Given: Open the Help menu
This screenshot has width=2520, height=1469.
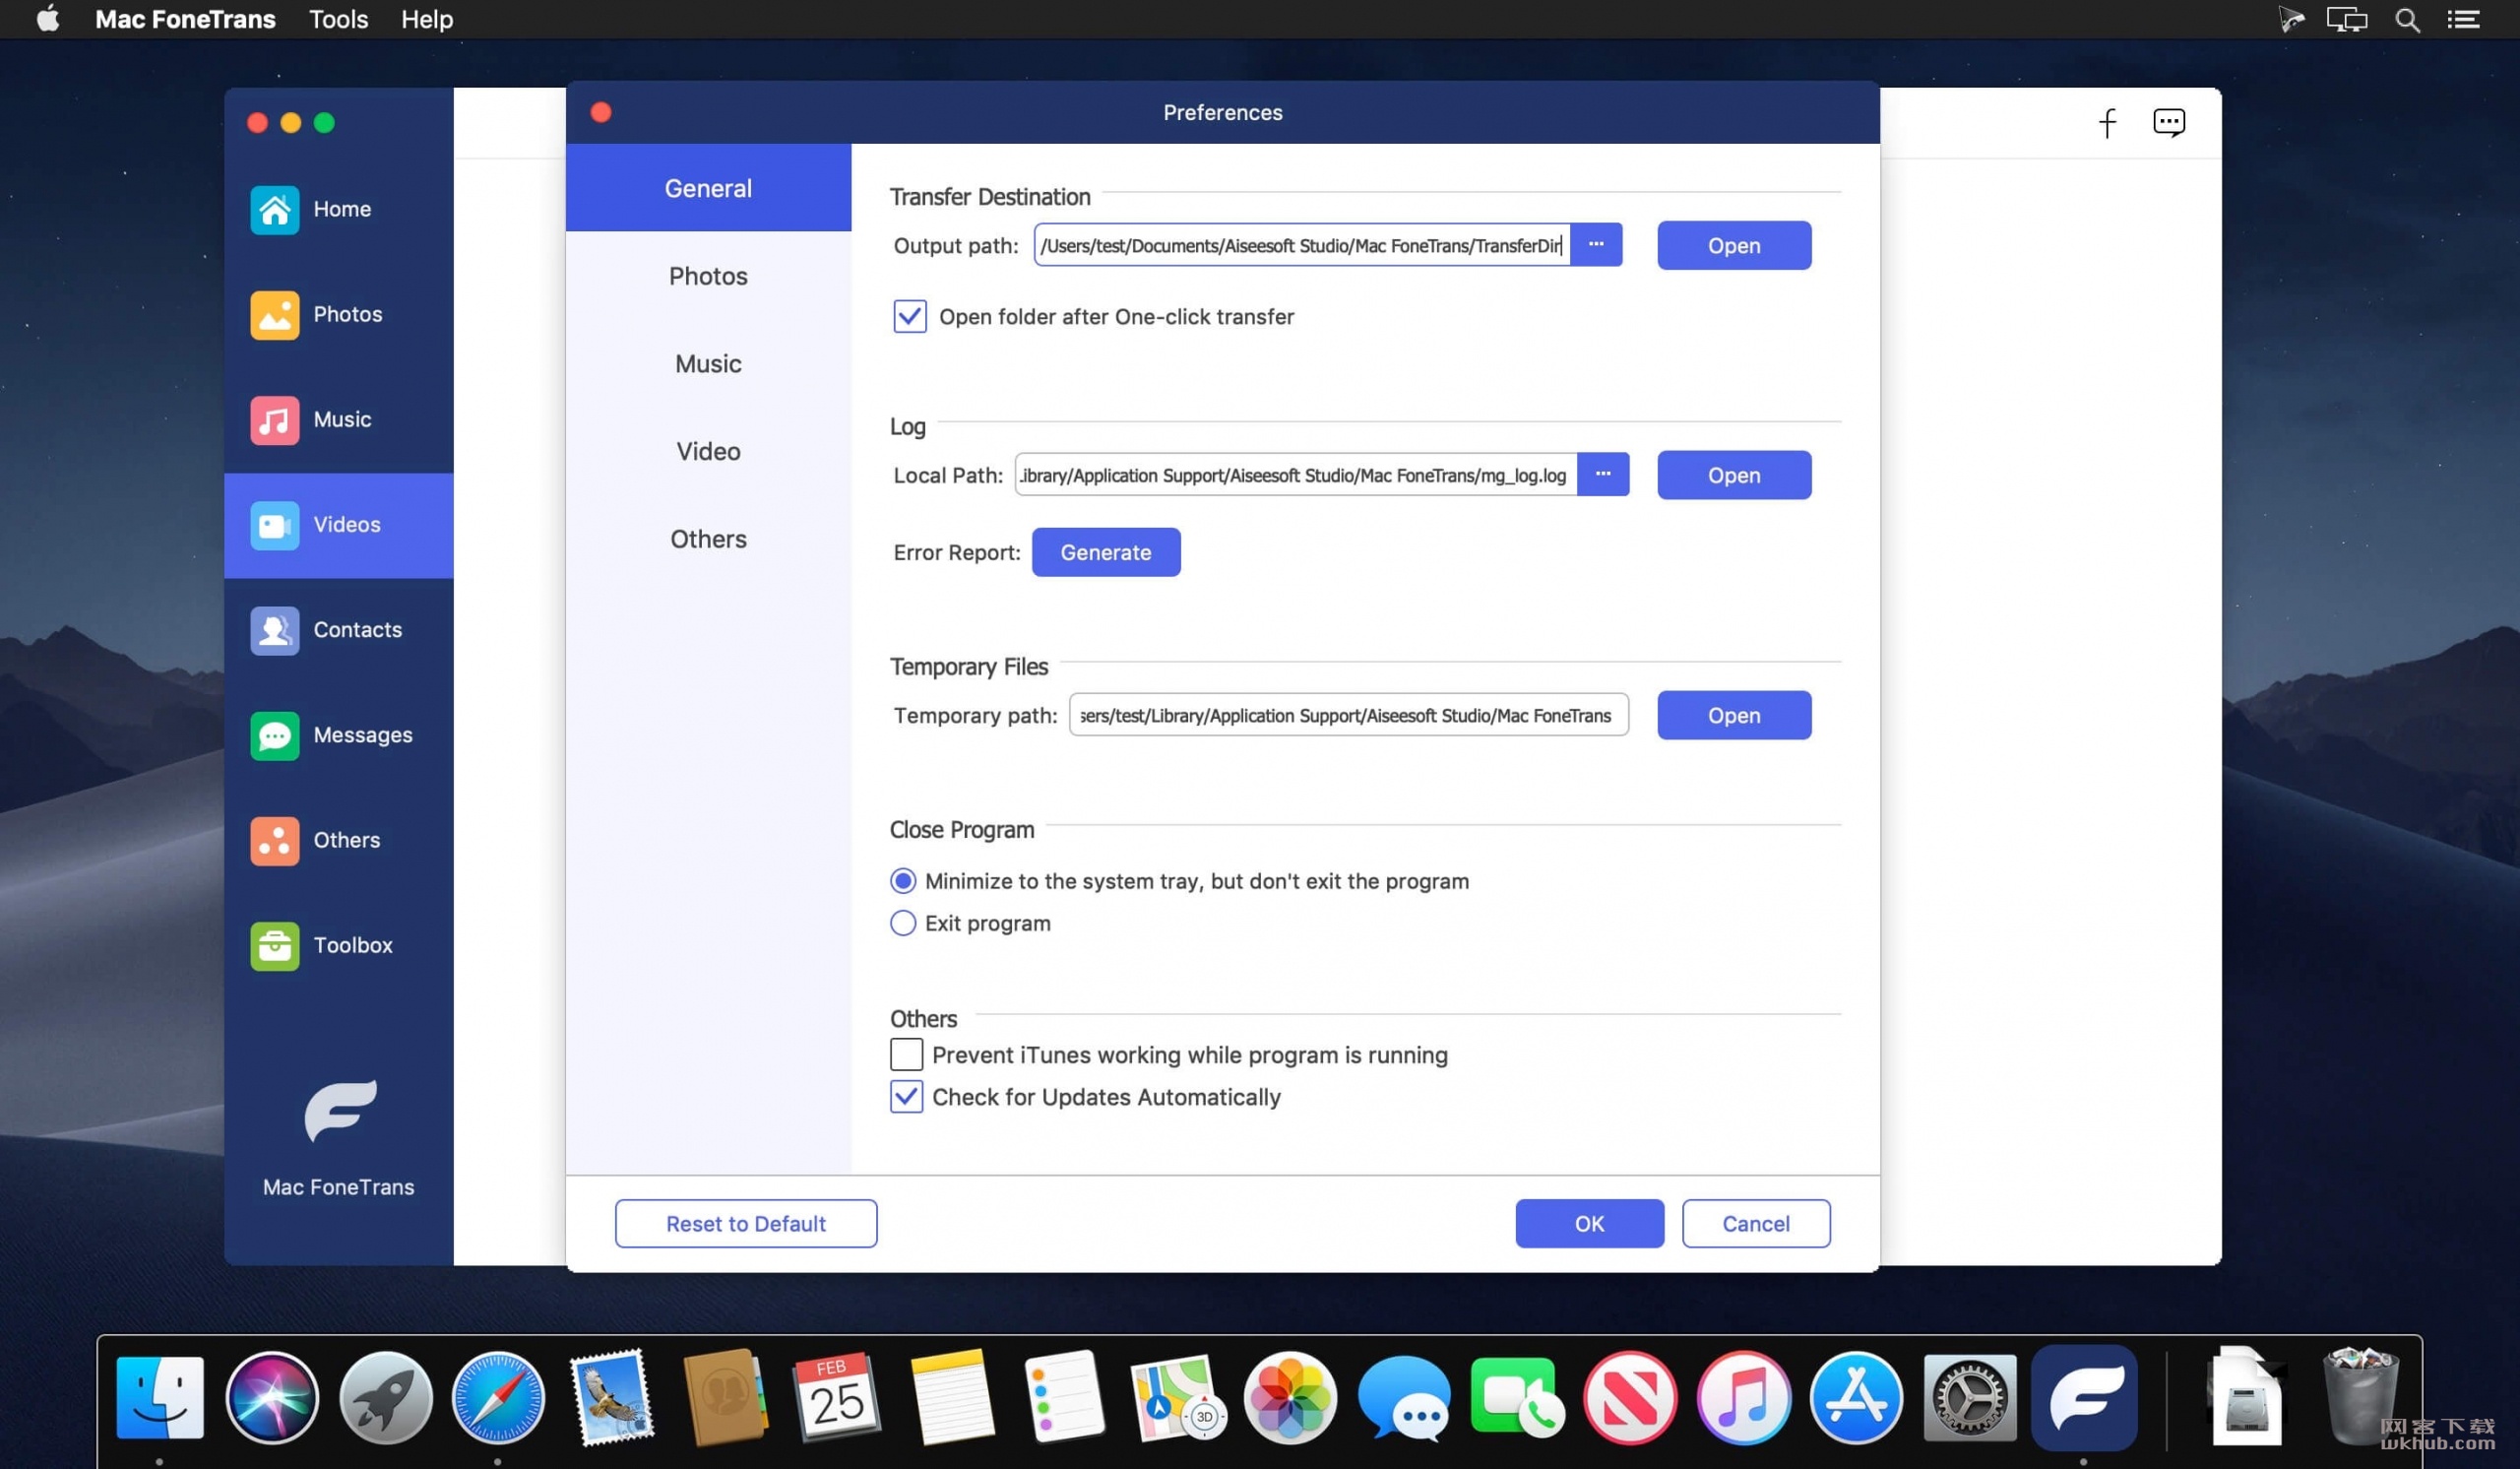Looking at the screenshot, I should pos(427,19).
